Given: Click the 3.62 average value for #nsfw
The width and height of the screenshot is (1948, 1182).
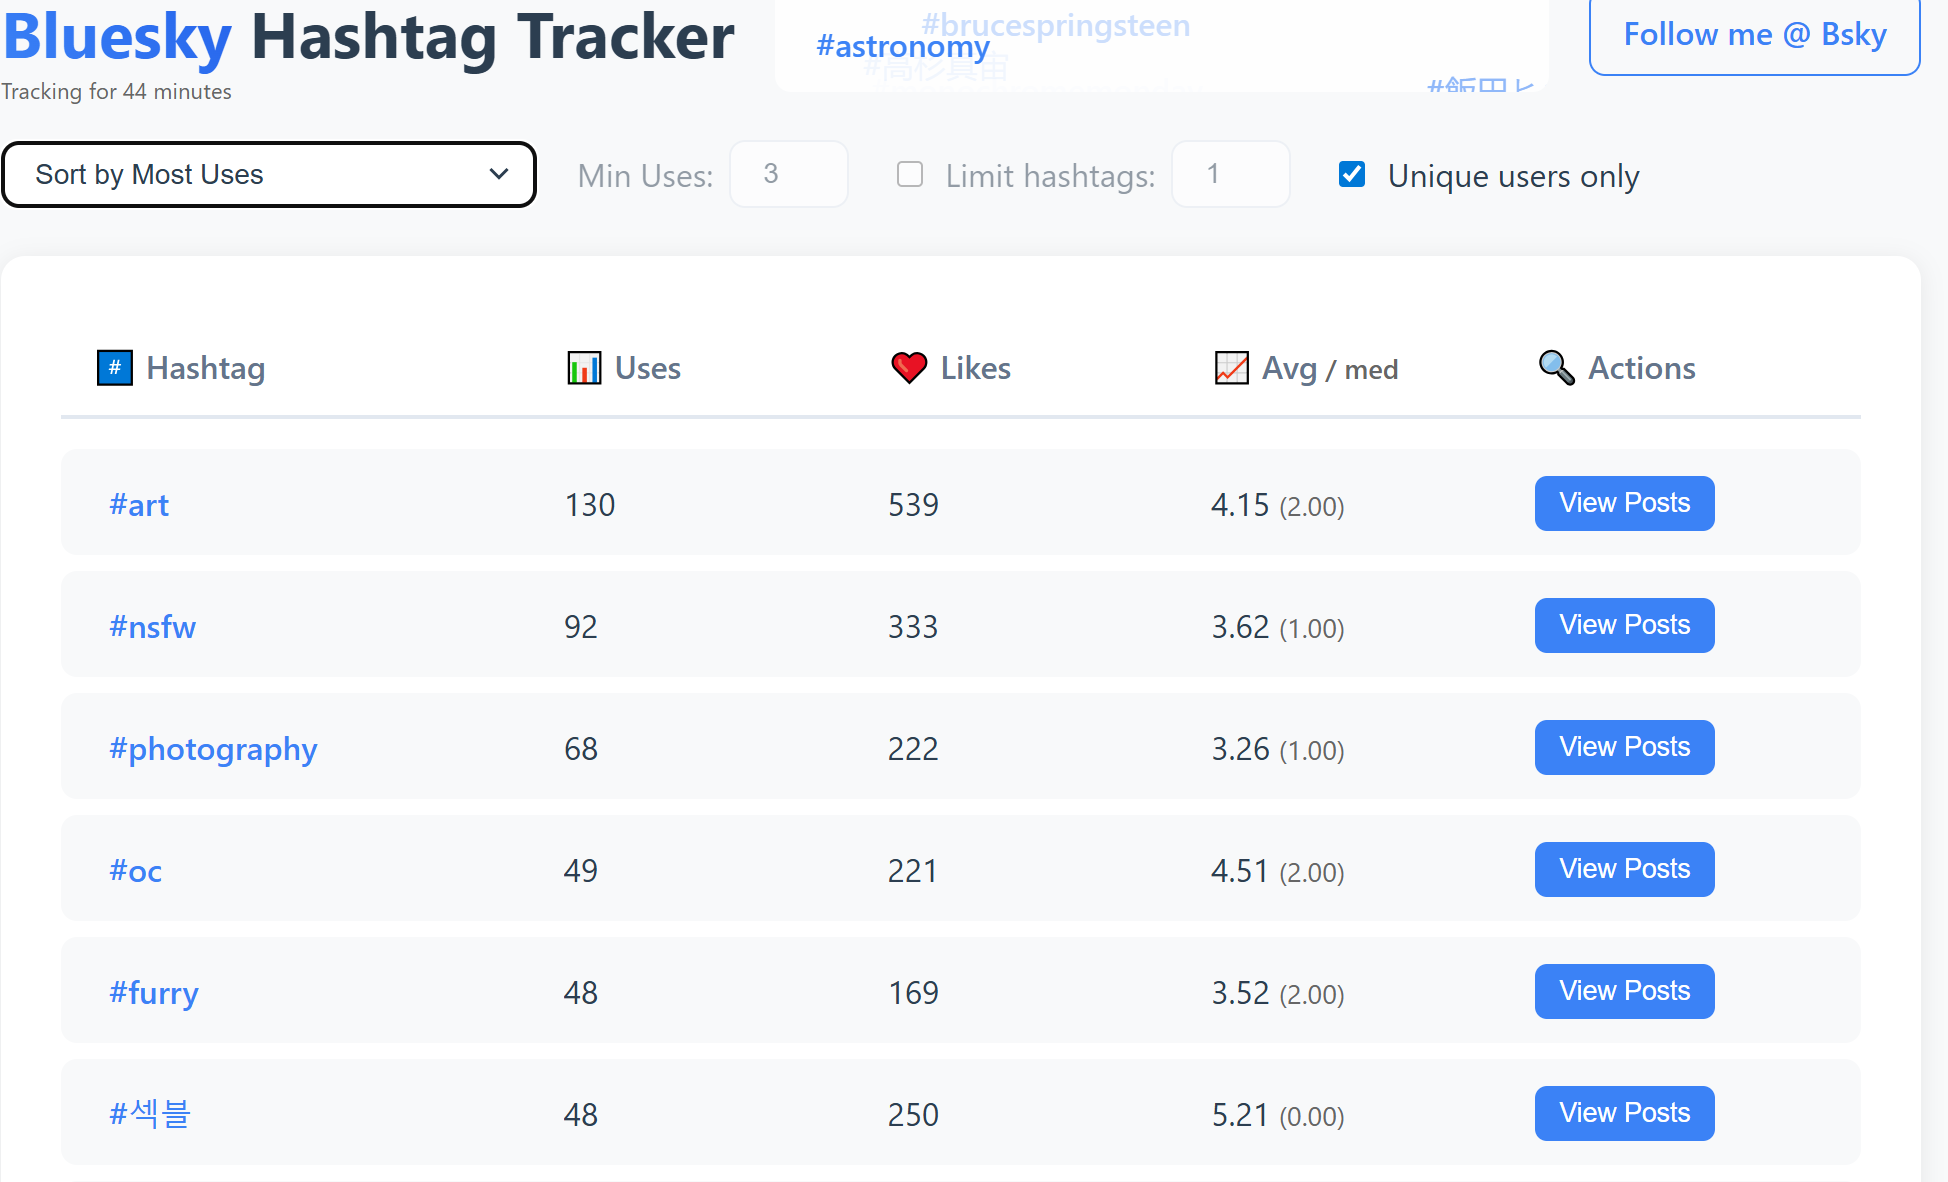Looking at the screenshot, I should click(x=1240, y=627).
